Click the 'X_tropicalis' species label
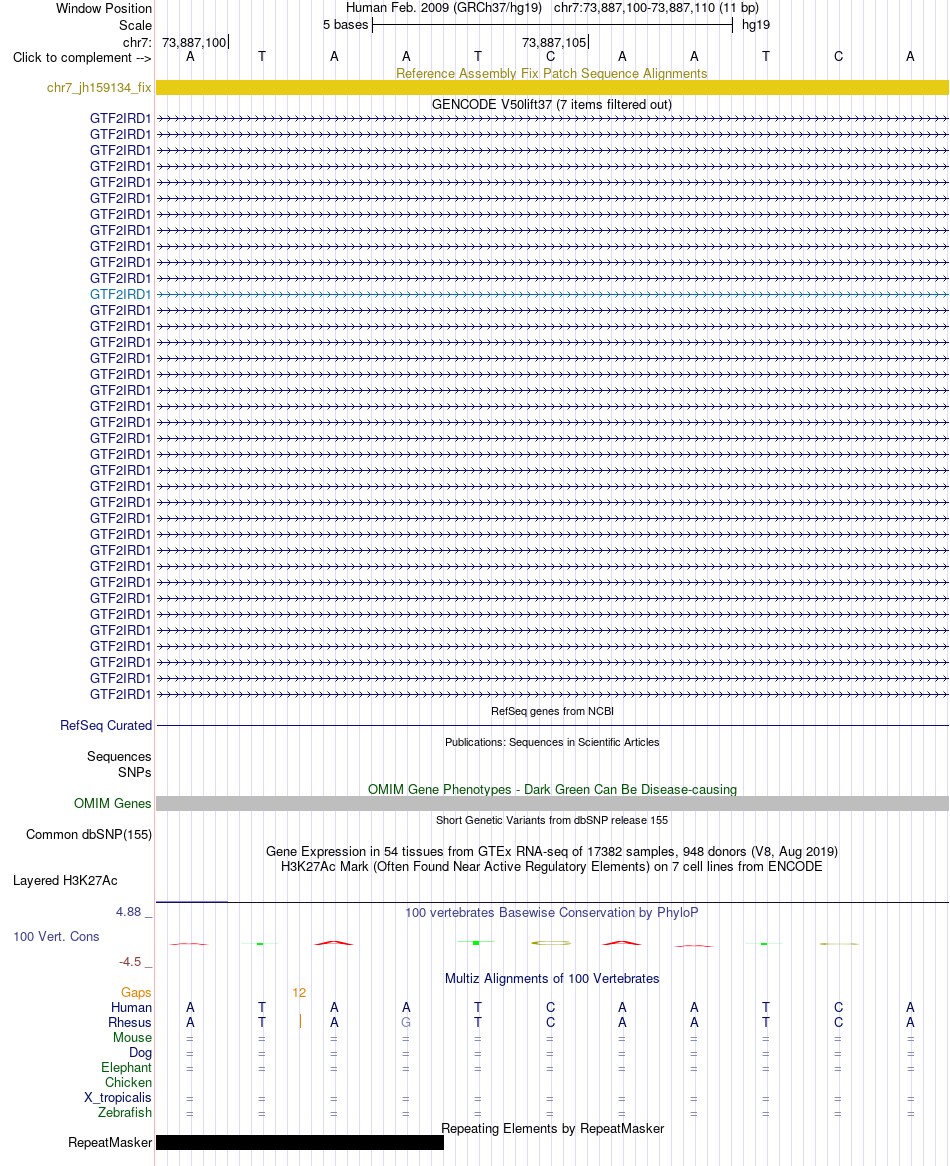950x1166 pixels. click(117, 1098)
